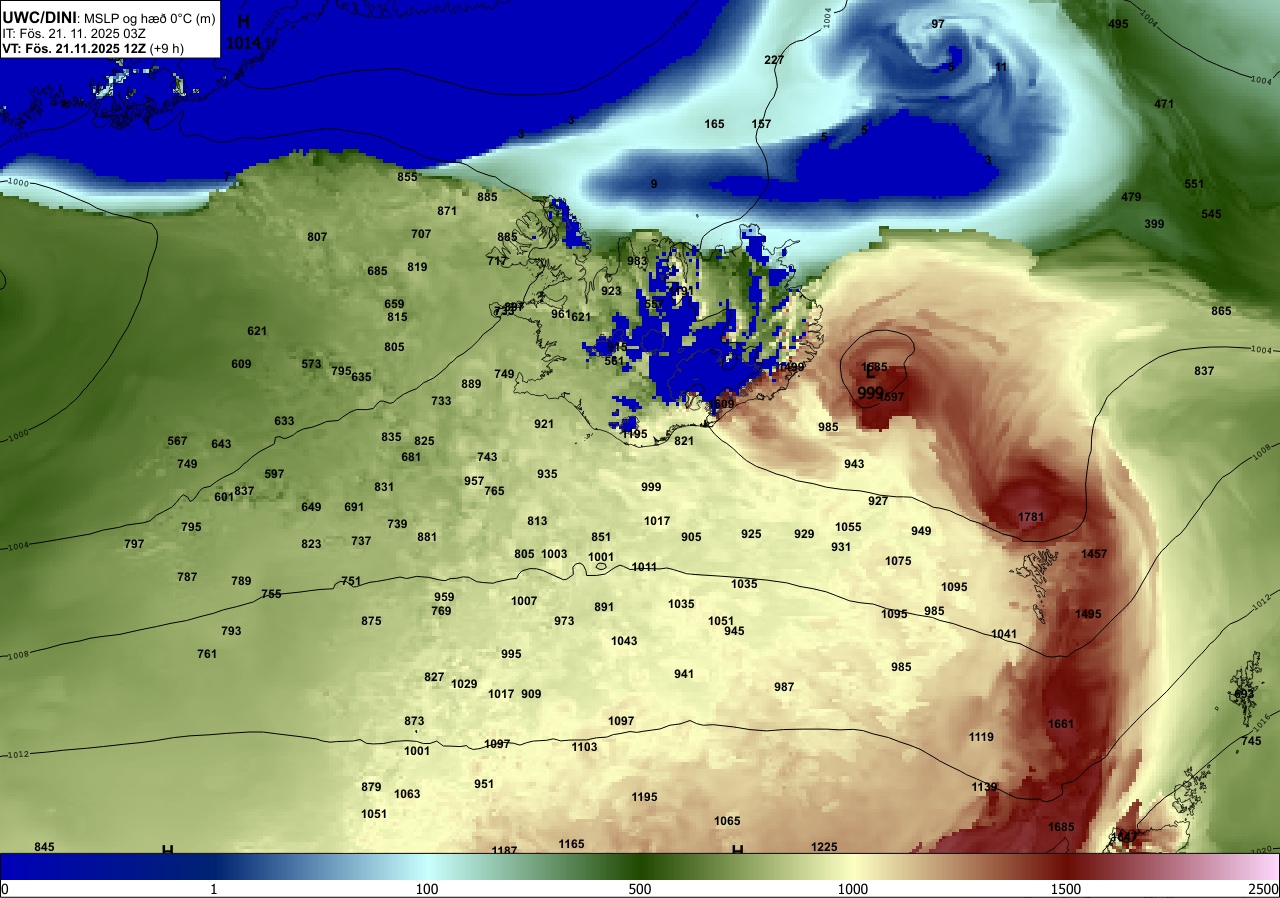
Task: Click the 845 height value
Action: pyautogui.click(x=44, y=847)
